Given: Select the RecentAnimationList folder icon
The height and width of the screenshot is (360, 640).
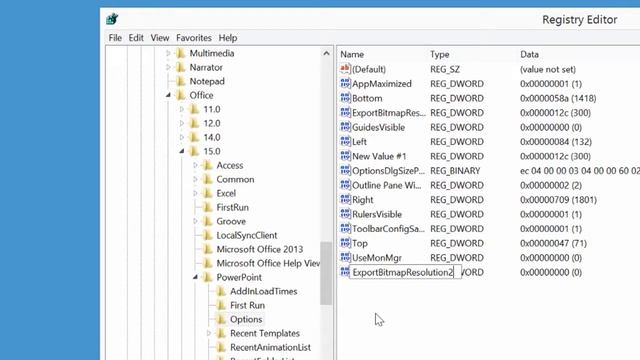Looking at the screenshot, I should [x=221, y=347].
